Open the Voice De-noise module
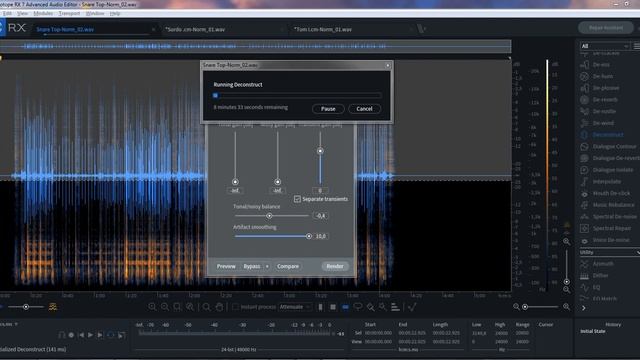The height and width of the screenshot is (360, 640). (611, 240)
